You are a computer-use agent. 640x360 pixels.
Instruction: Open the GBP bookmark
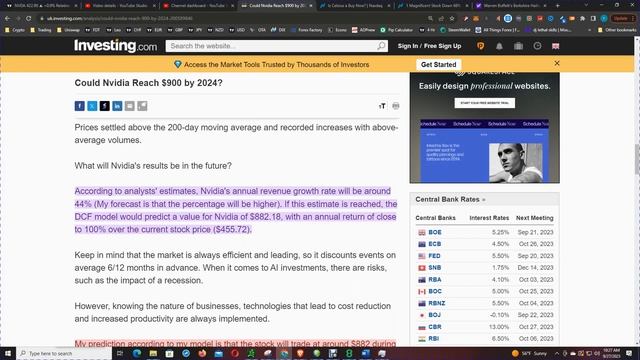coord(175,30)
